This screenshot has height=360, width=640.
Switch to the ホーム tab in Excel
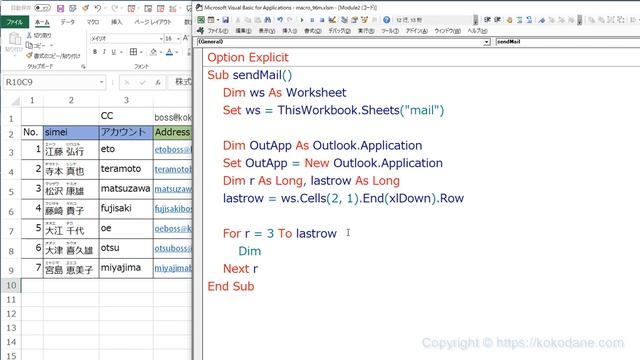point(42,22)
